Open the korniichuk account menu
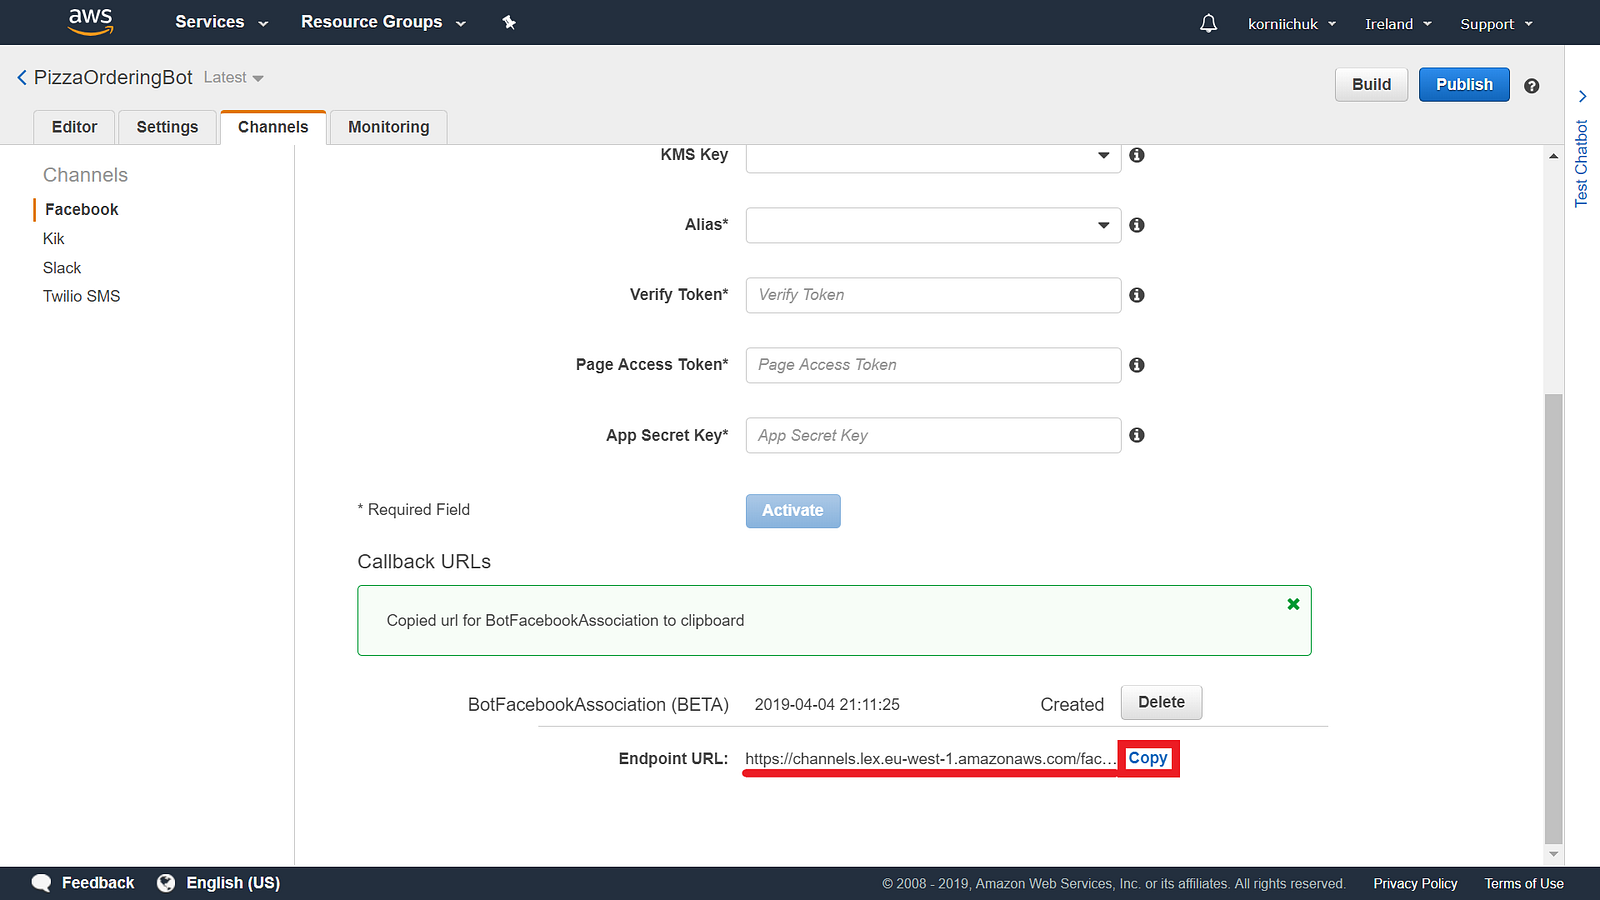Image resolution: width=1600 pixels, height=900 pixels. coord(1291,23)
